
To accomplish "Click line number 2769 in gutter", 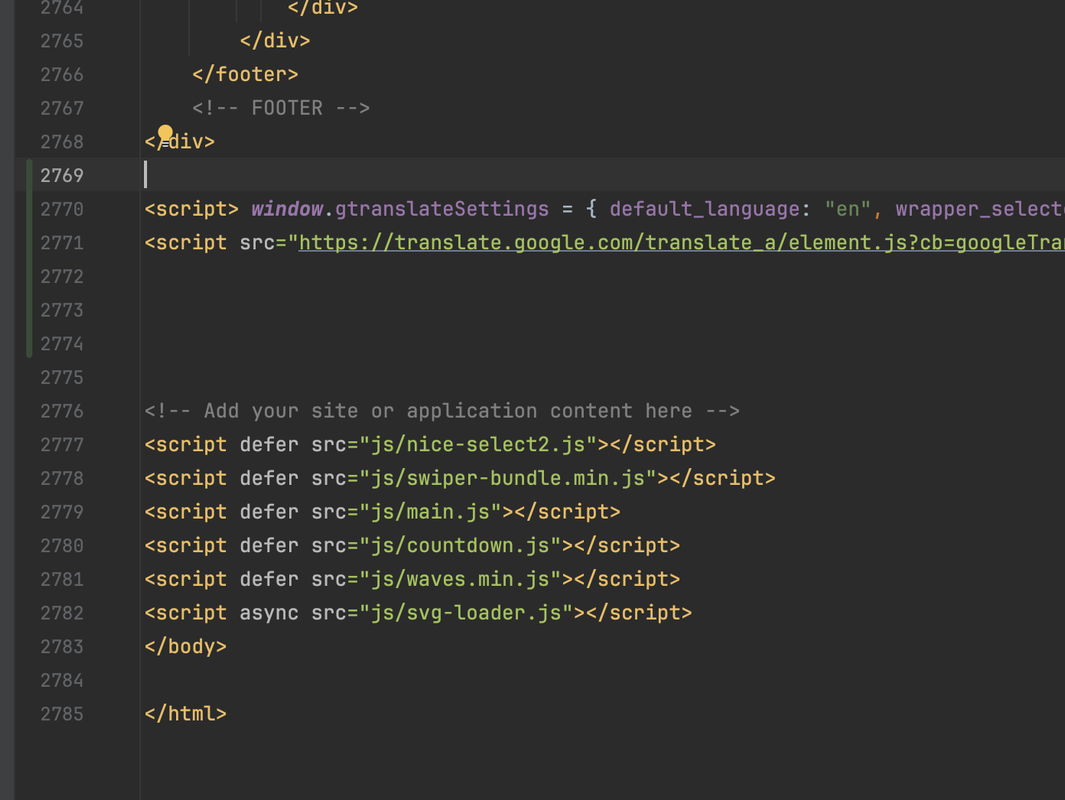I will tap(62, 175).
